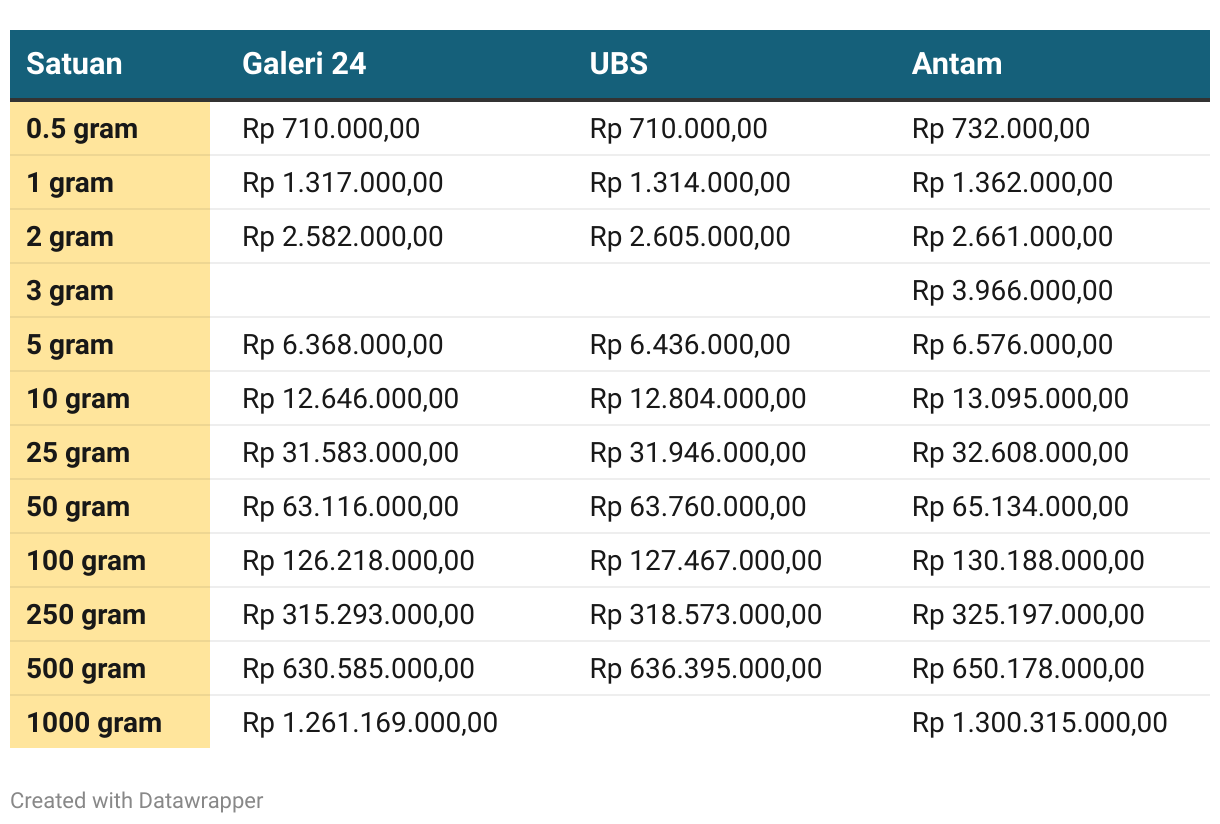The width and height of the screenshot is (1220, 824).
Task: Click the 1000 gram Antam price
Action: 1040,723
